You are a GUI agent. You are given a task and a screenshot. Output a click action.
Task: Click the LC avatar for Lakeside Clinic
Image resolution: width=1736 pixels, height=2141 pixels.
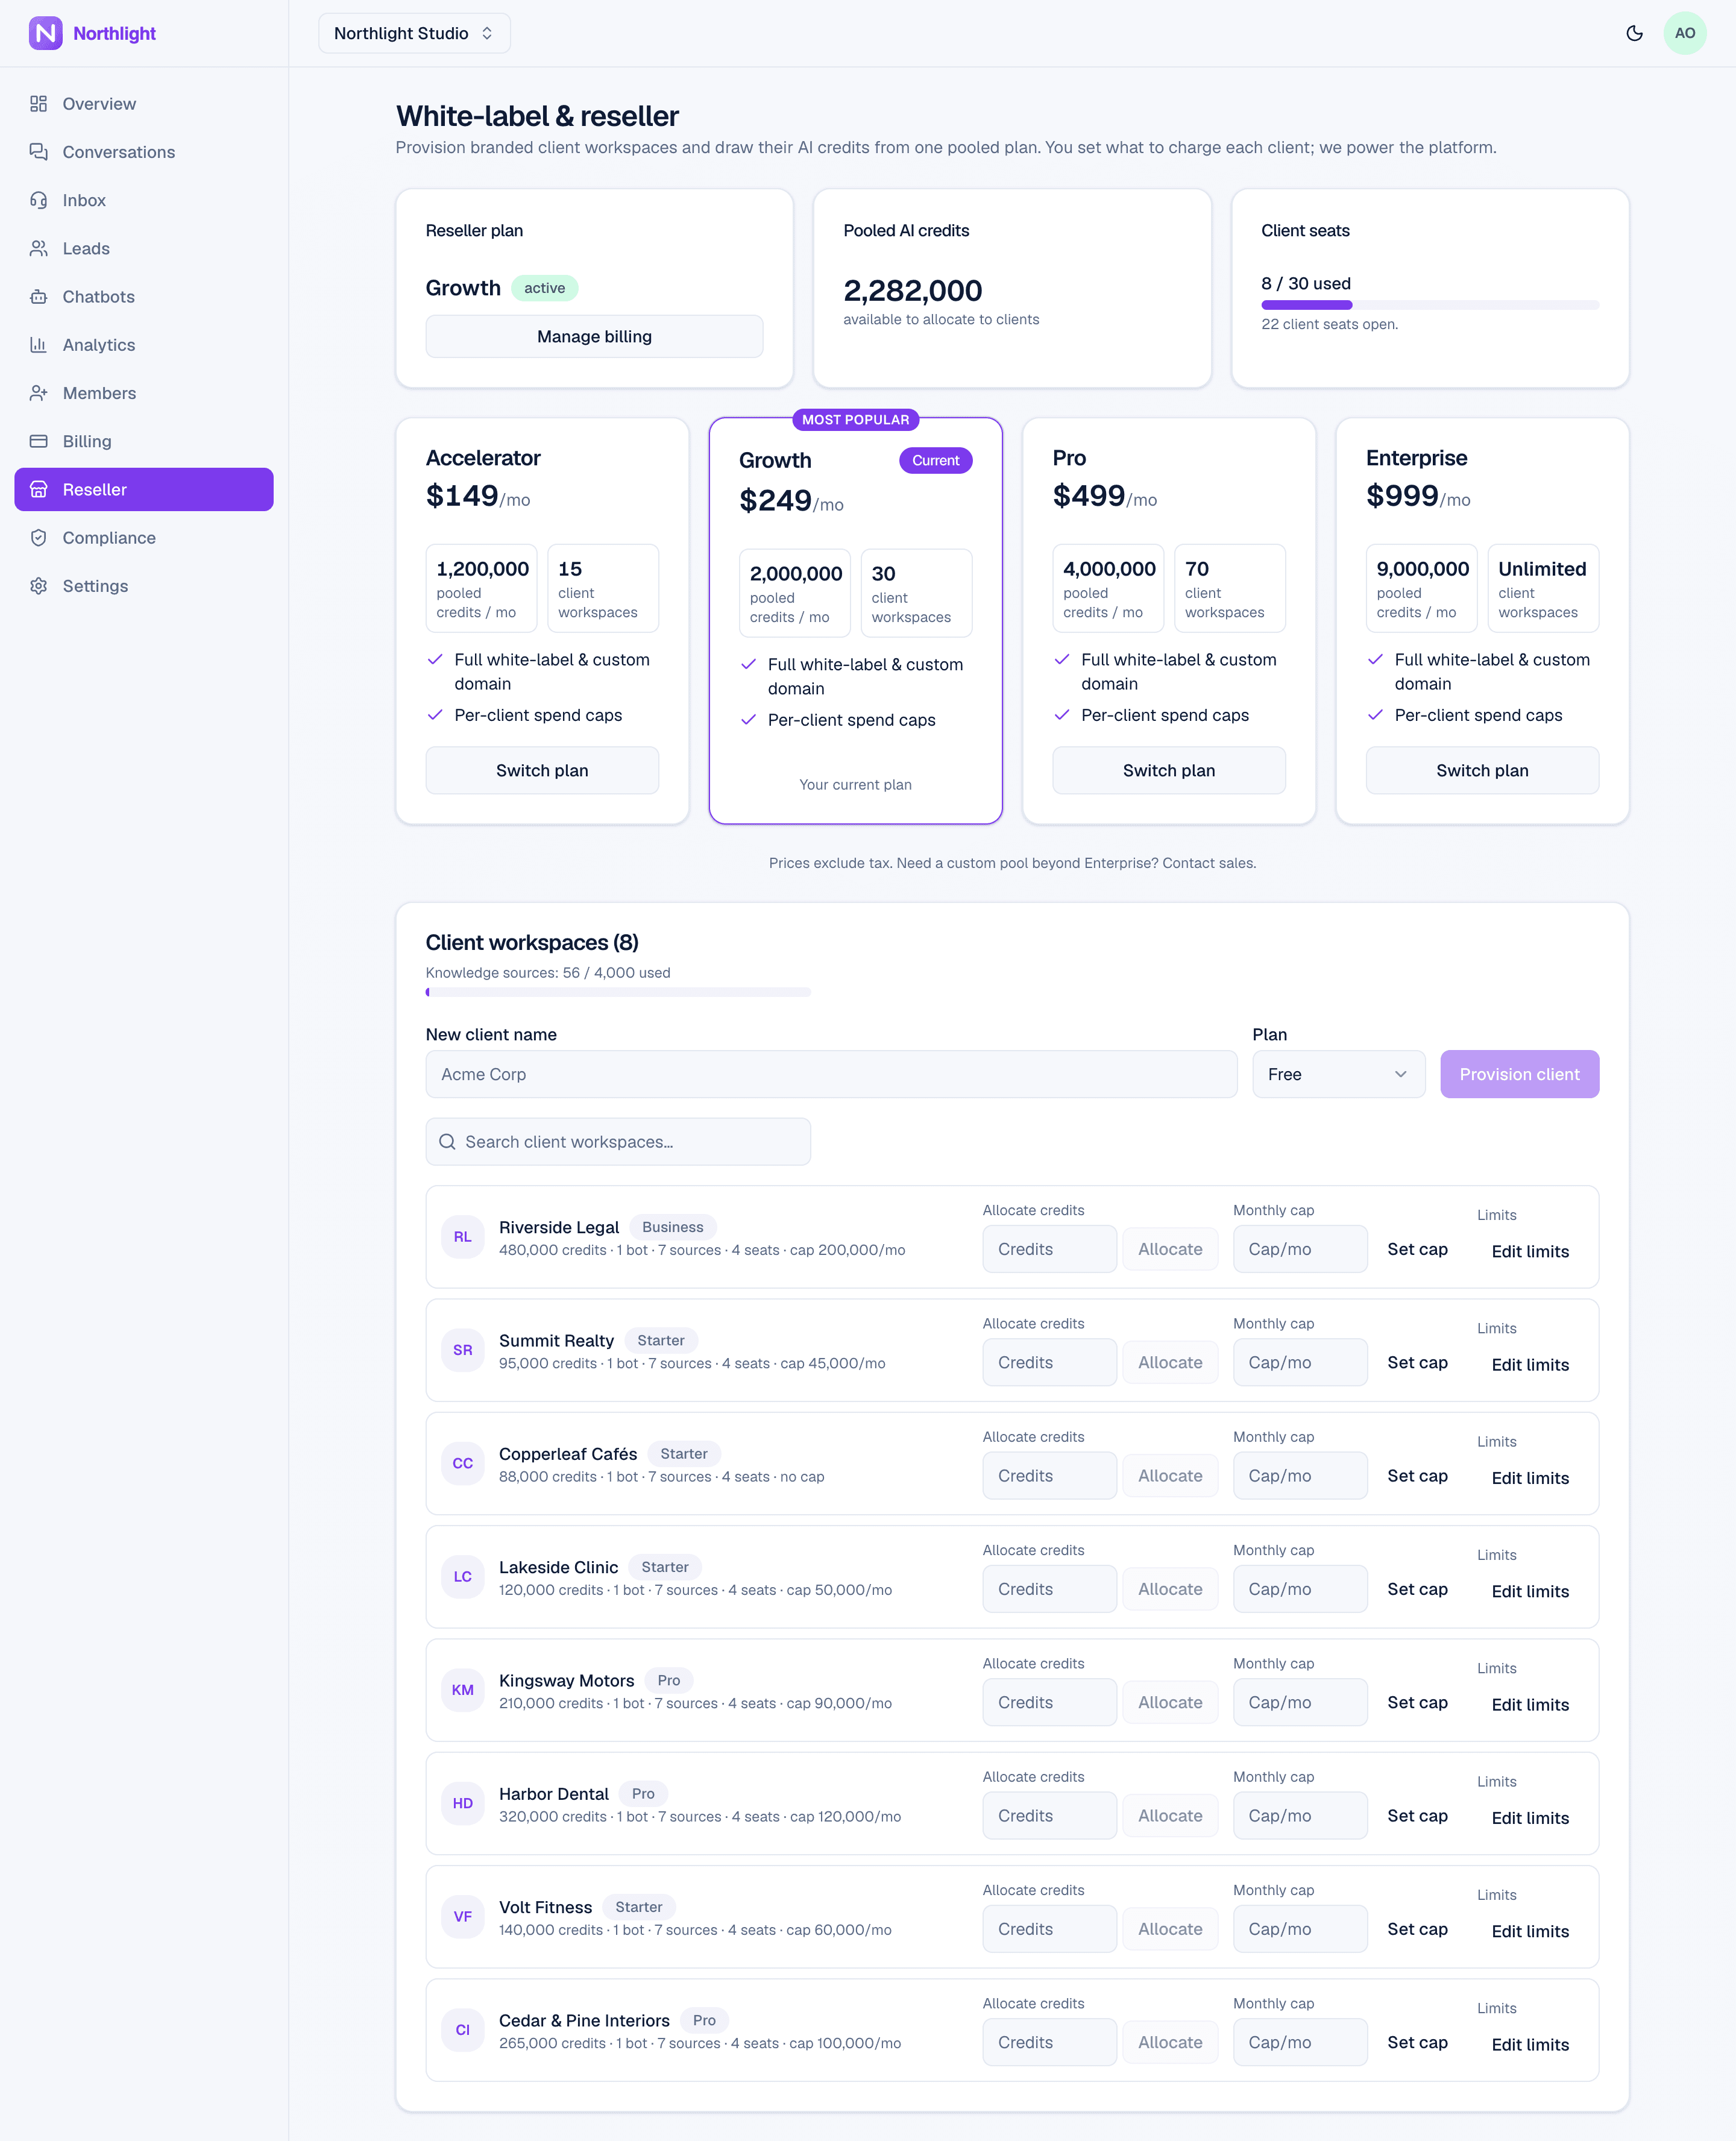462,1577
